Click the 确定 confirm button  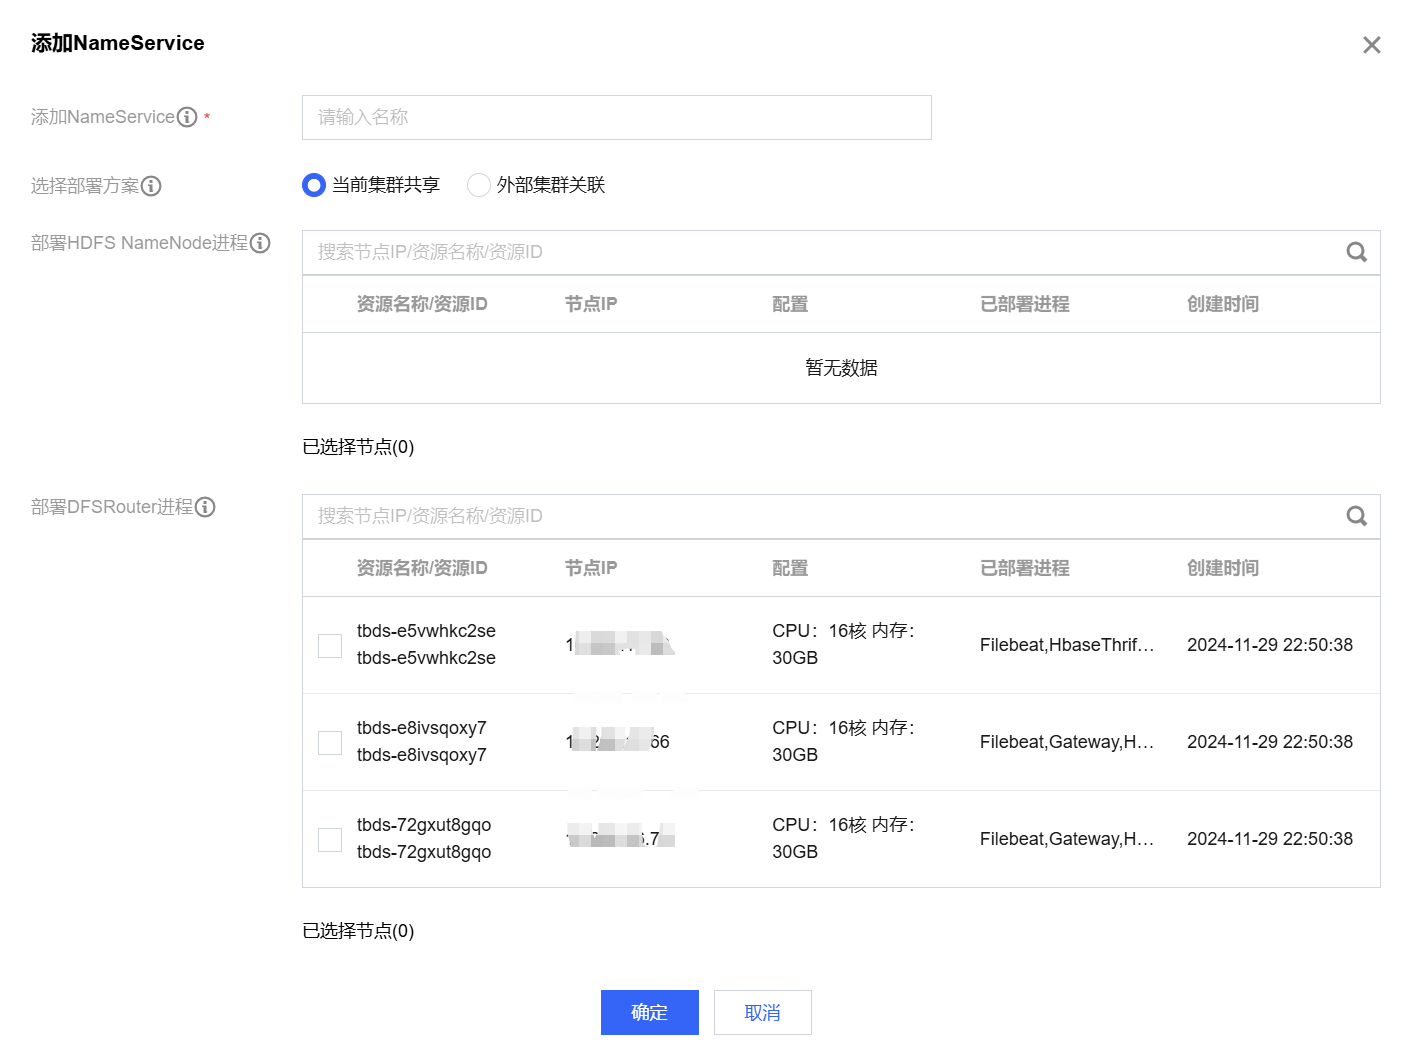649,1012
